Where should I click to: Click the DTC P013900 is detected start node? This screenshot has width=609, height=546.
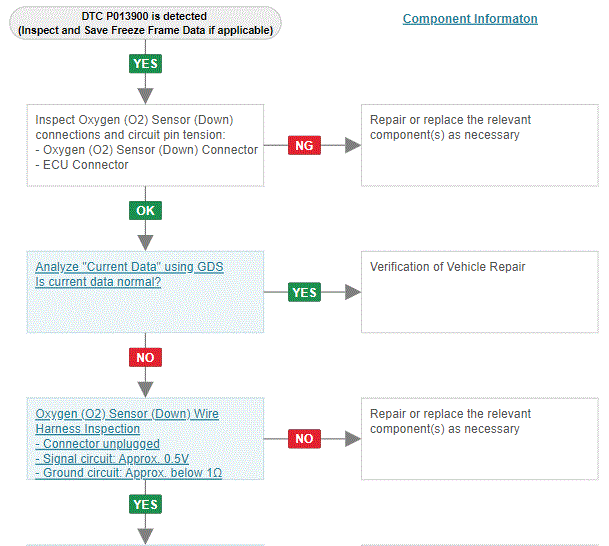[145, 23]
